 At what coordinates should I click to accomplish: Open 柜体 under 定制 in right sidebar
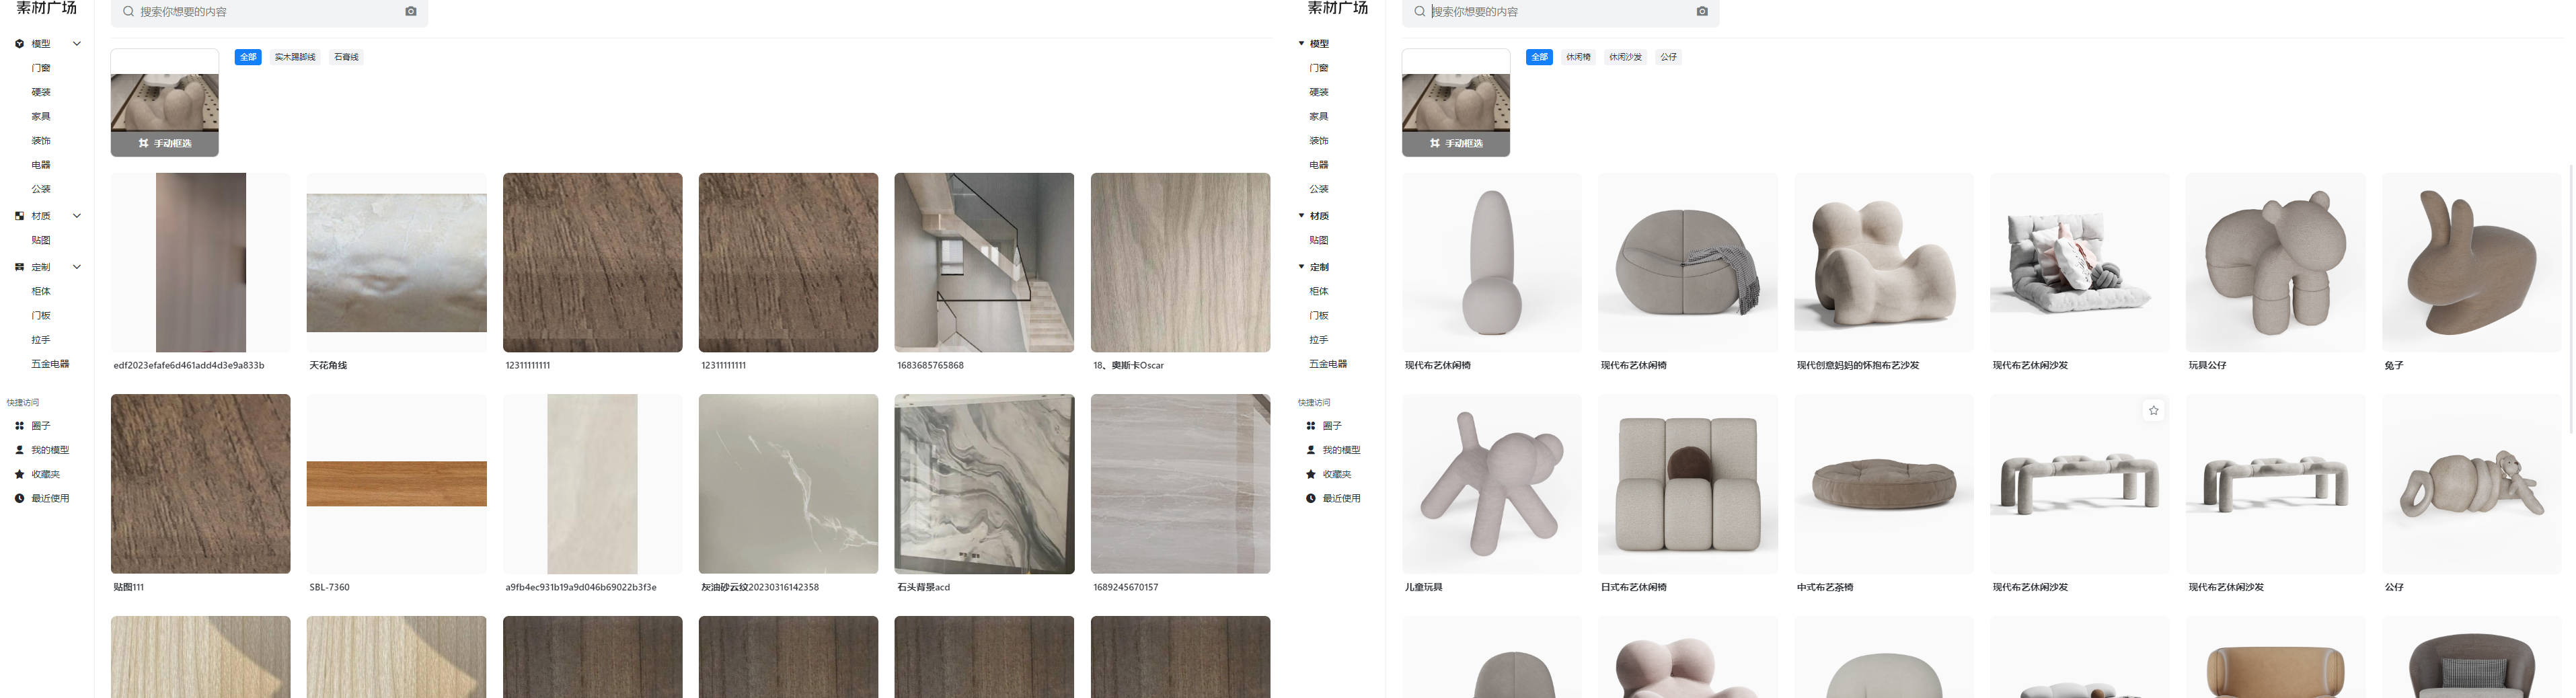(x=1319, y=291)
